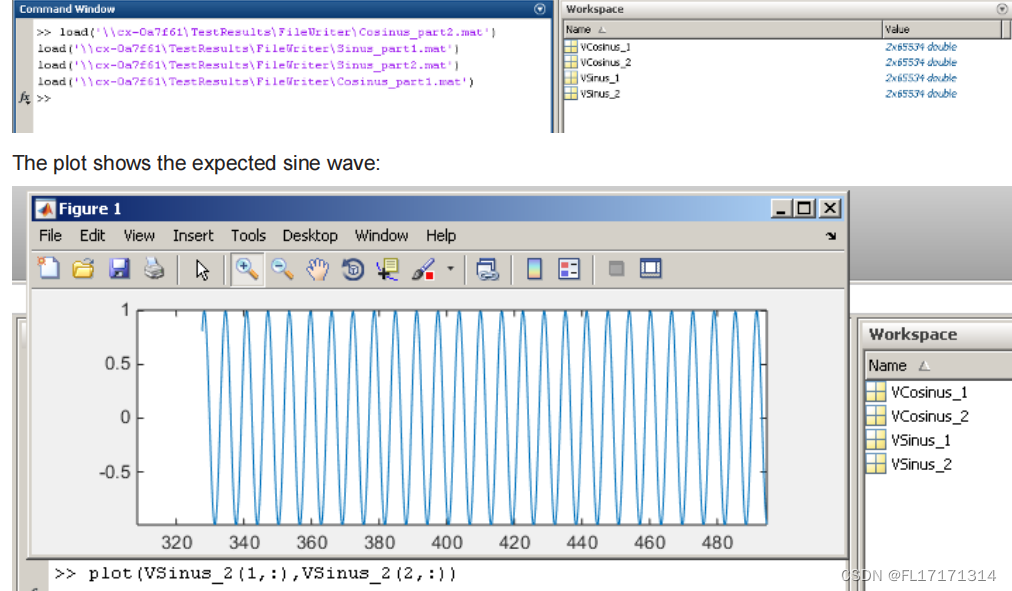Select the Zoom Out magnifier tool
Viewport: 1012px width, 591px height.
(x=282, y=269)
